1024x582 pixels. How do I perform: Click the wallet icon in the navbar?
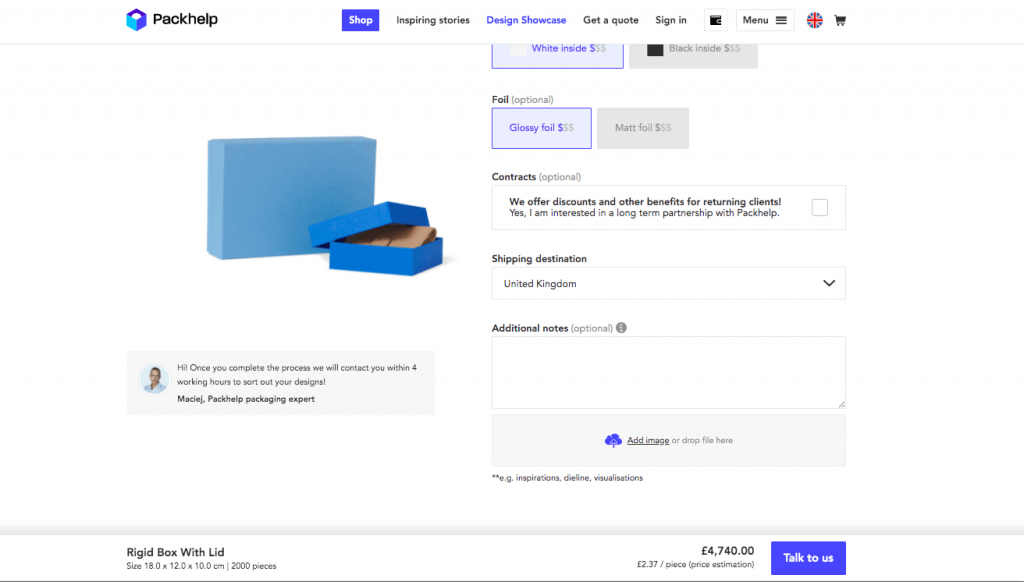(x=715, y=19)
